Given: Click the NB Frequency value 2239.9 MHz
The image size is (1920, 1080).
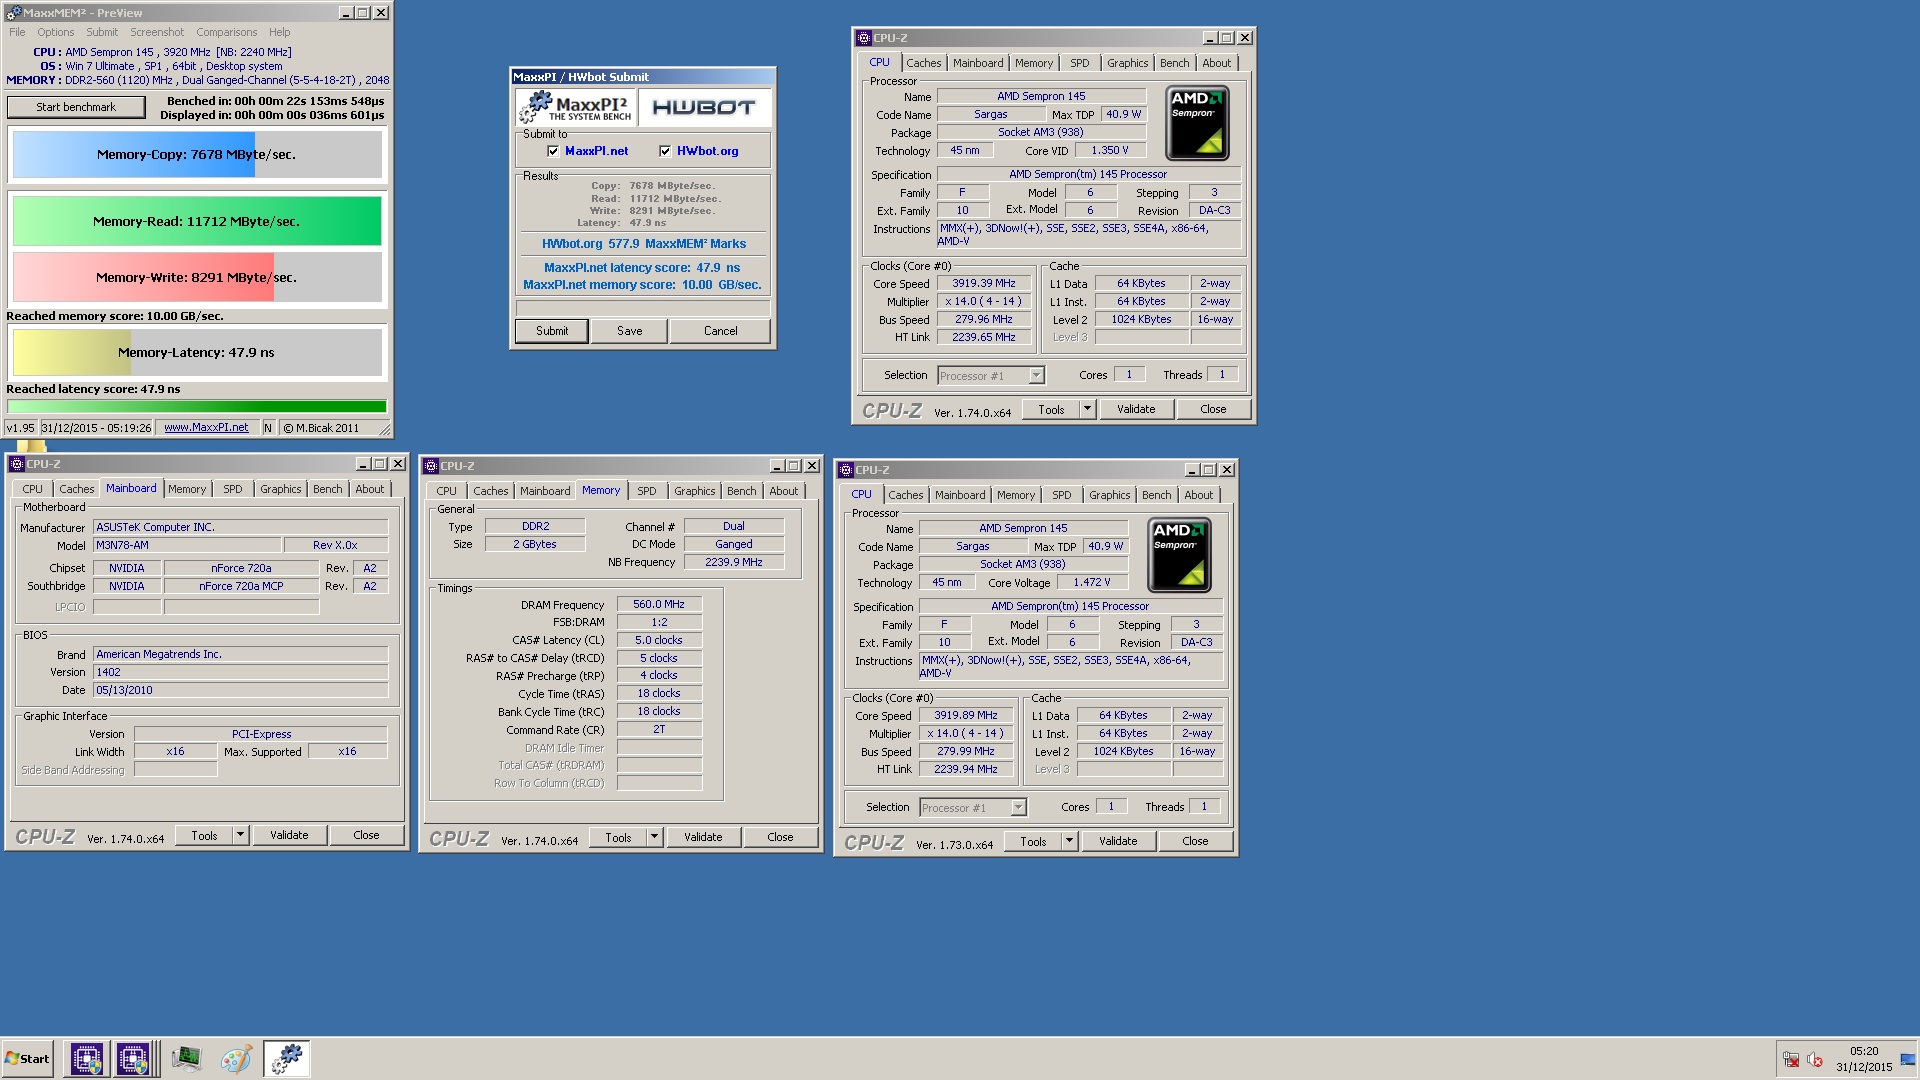Looking at the screenshot, I should pos(734,562).
